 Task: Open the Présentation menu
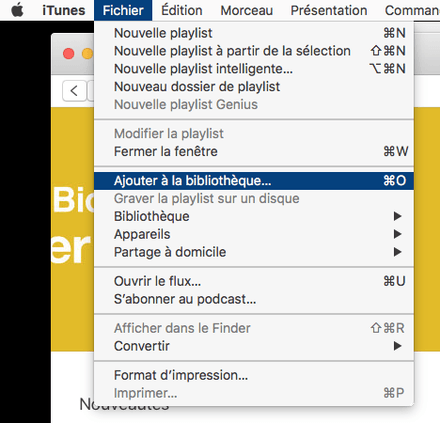click(x=329, y=10)
